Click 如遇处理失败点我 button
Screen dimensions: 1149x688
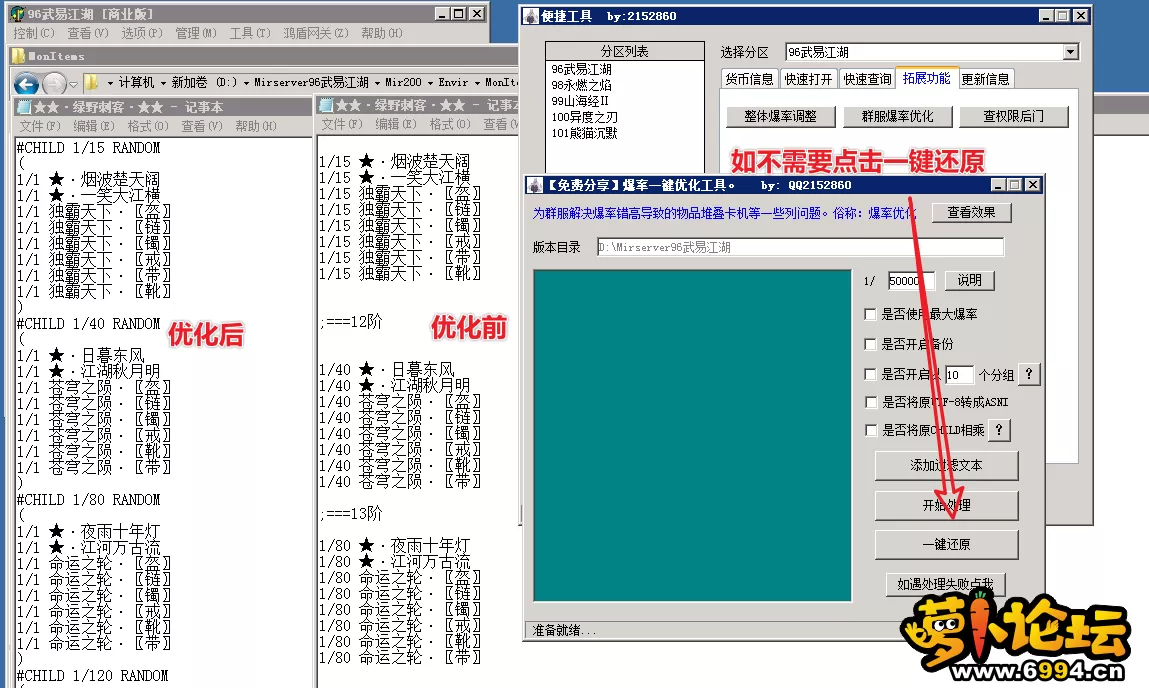click(945, 584)
